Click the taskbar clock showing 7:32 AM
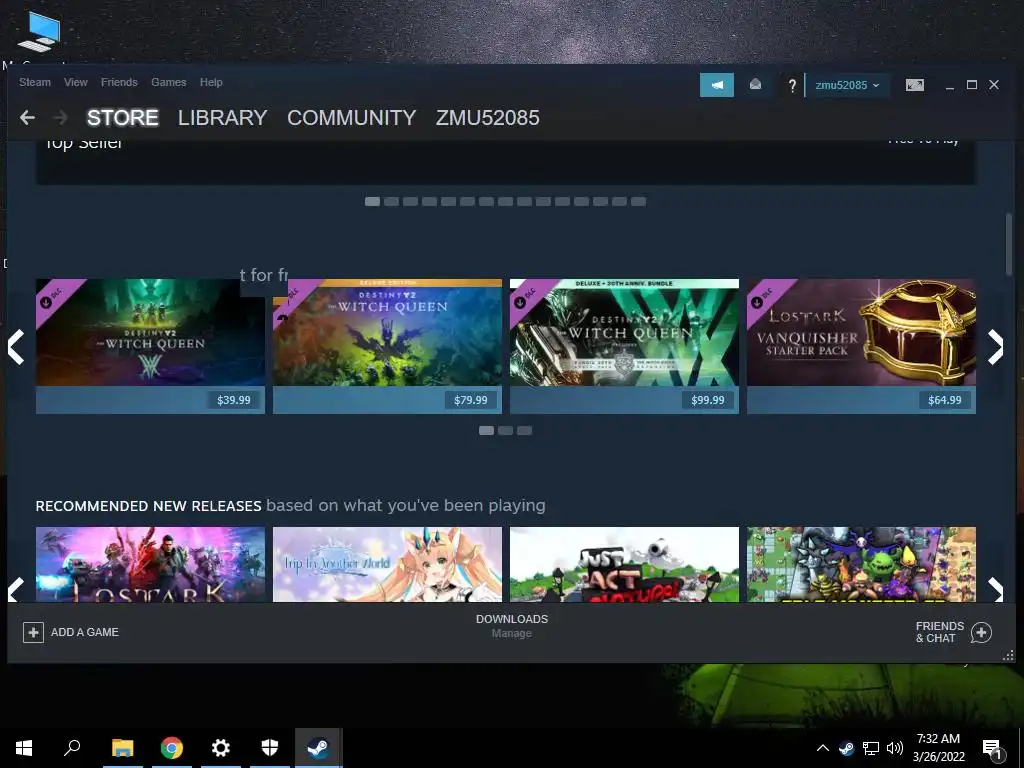The image size is (1024, 768). (x=938, y=748)
